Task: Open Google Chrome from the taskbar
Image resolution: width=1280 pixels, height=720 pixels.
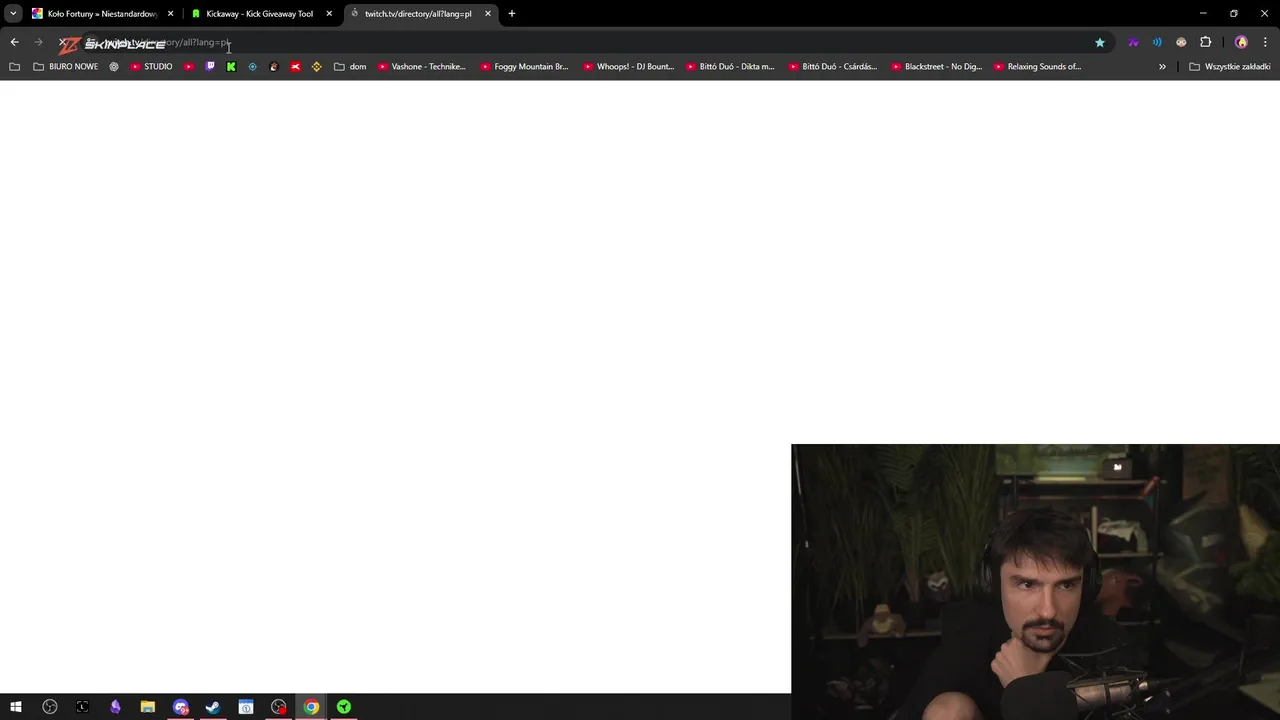Action: click(311, 707)
